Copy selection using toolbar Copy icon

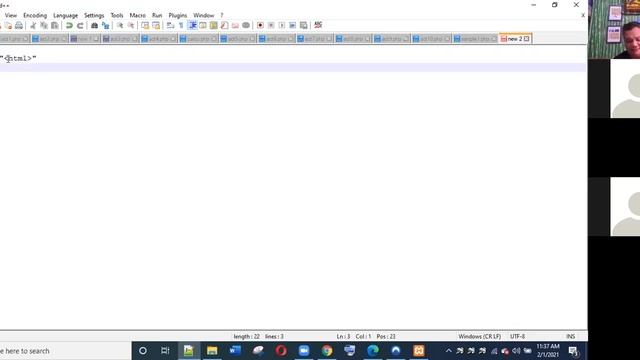[x=44, y=25]
